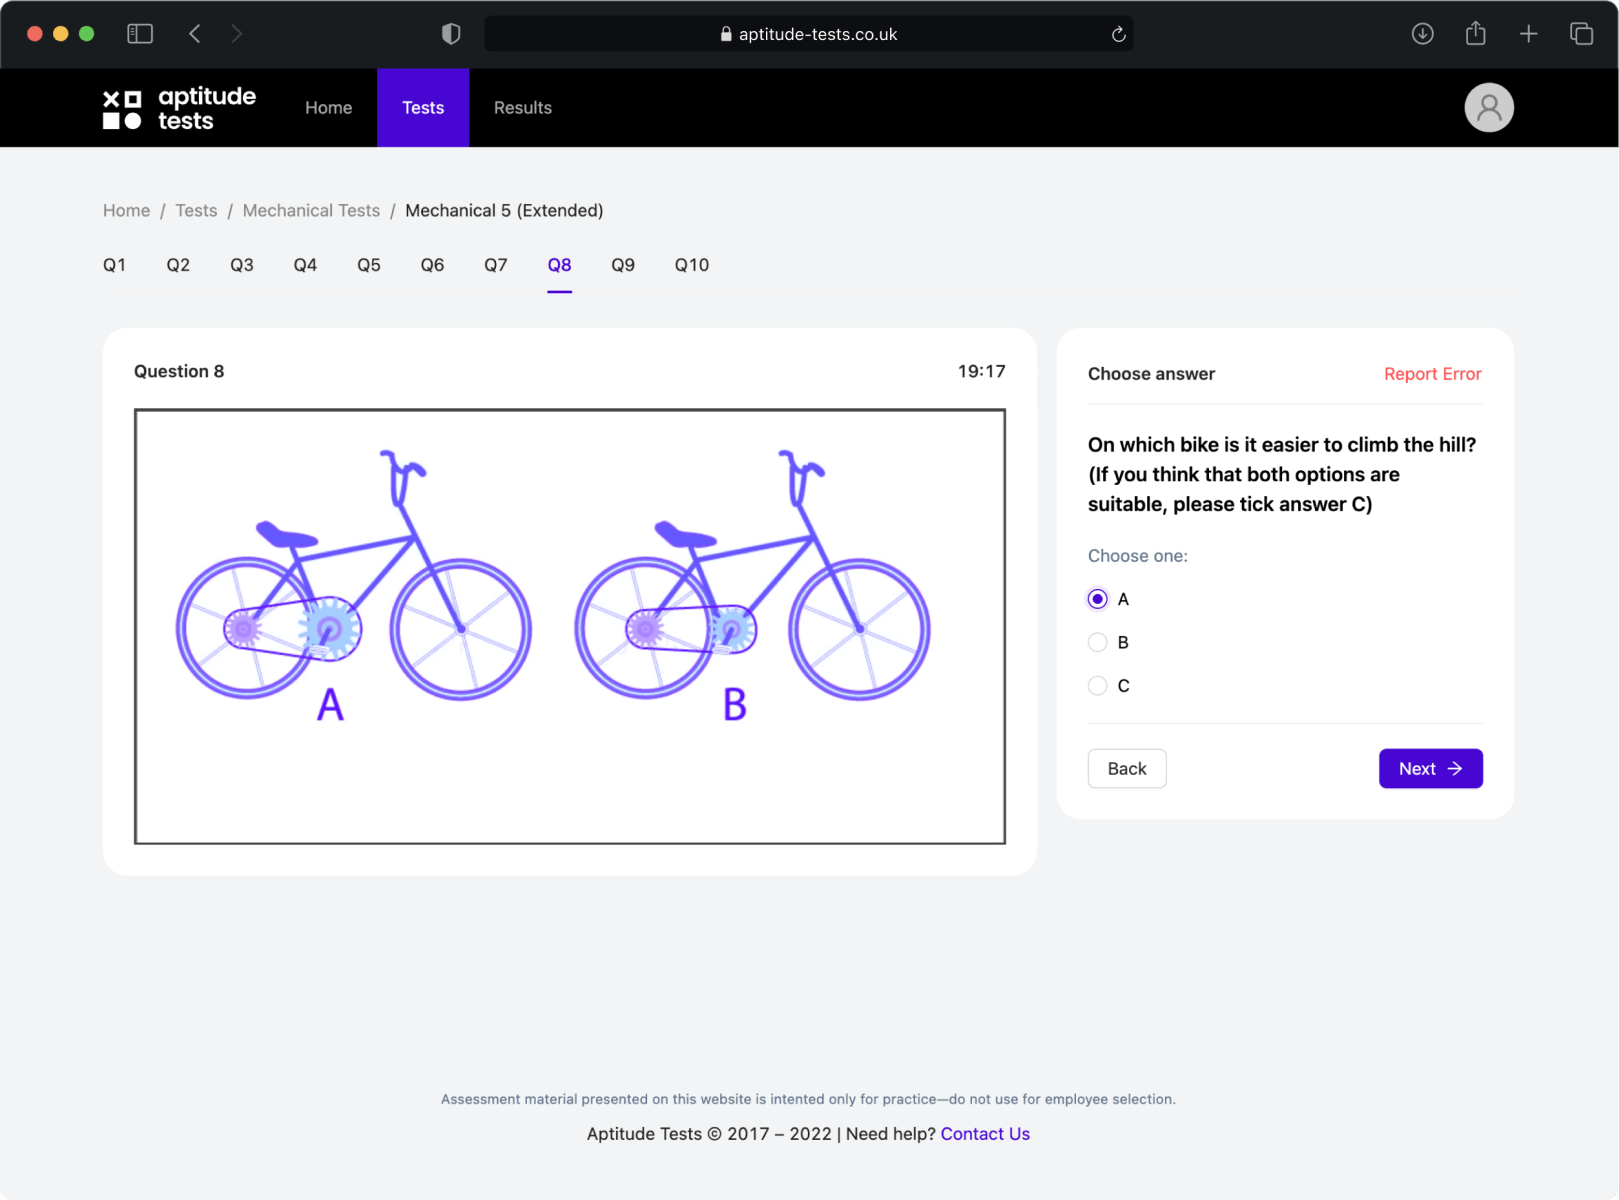1619x1200 pixels.
Task: Switch to the Results menu item
Action: click(x=522, y=108)
